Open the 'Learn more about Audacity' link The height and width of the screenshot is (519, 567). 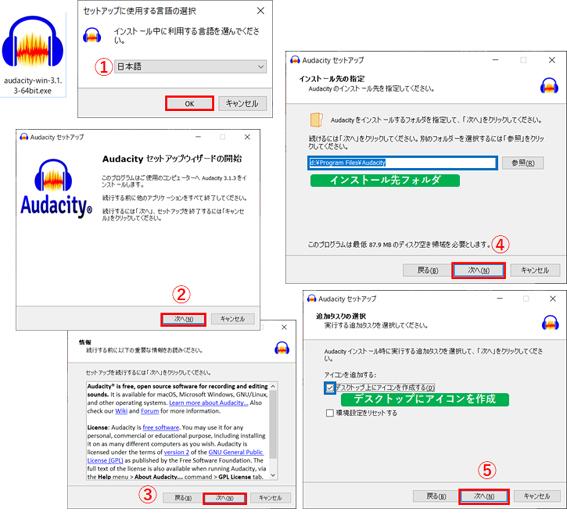tap(208, 403)
